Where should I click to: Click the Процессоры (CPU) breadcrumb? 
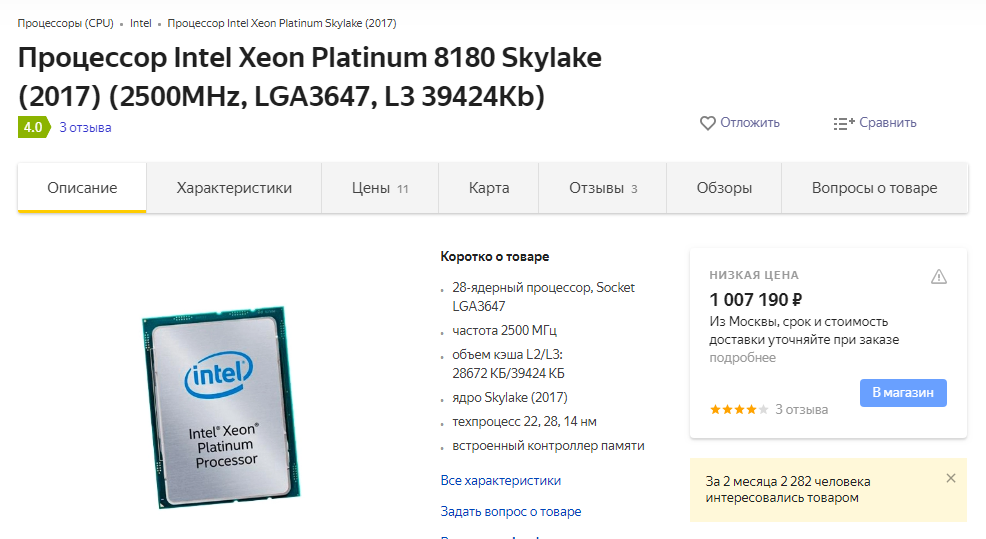(x=65, y=23)
